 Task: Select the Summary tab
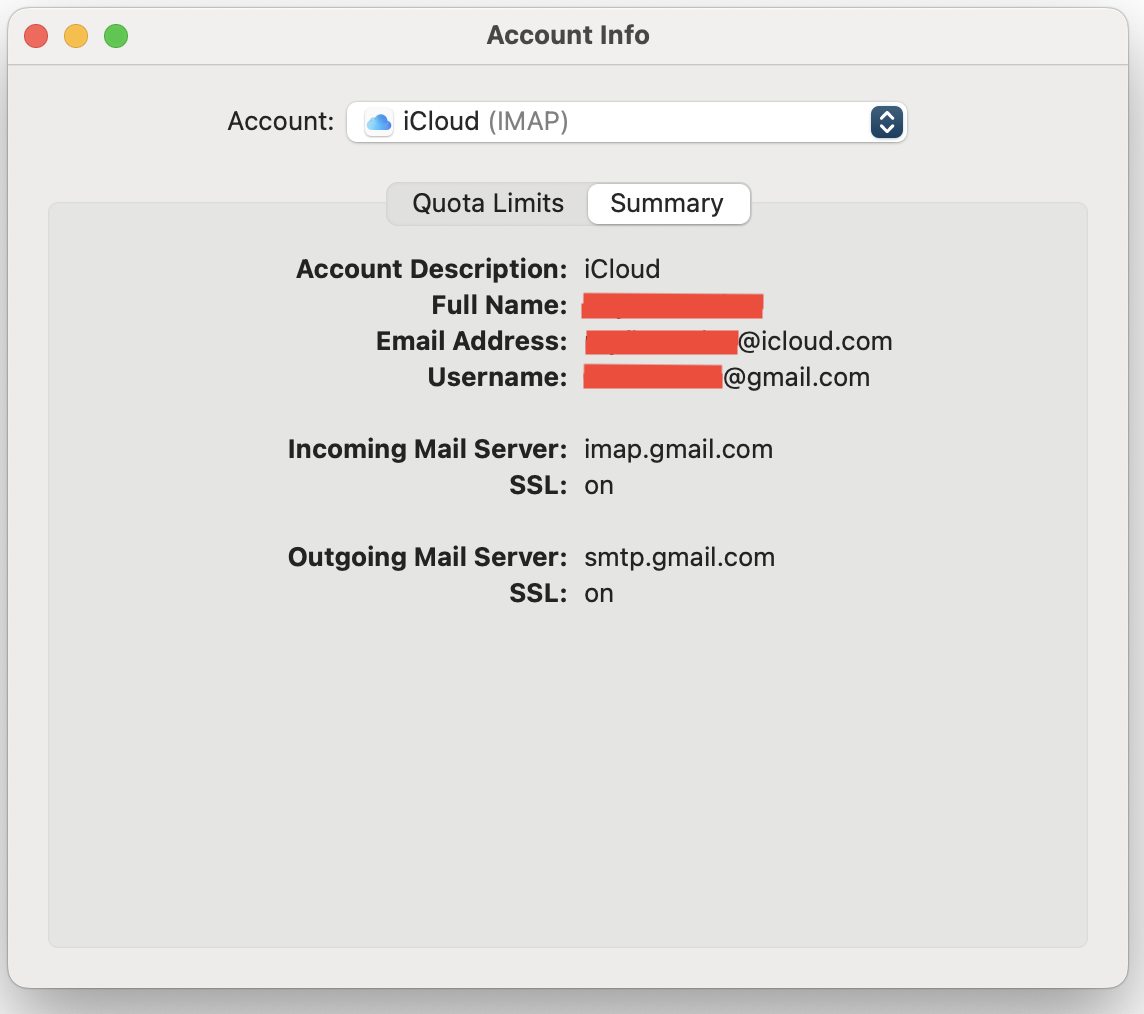click(668, 204)
